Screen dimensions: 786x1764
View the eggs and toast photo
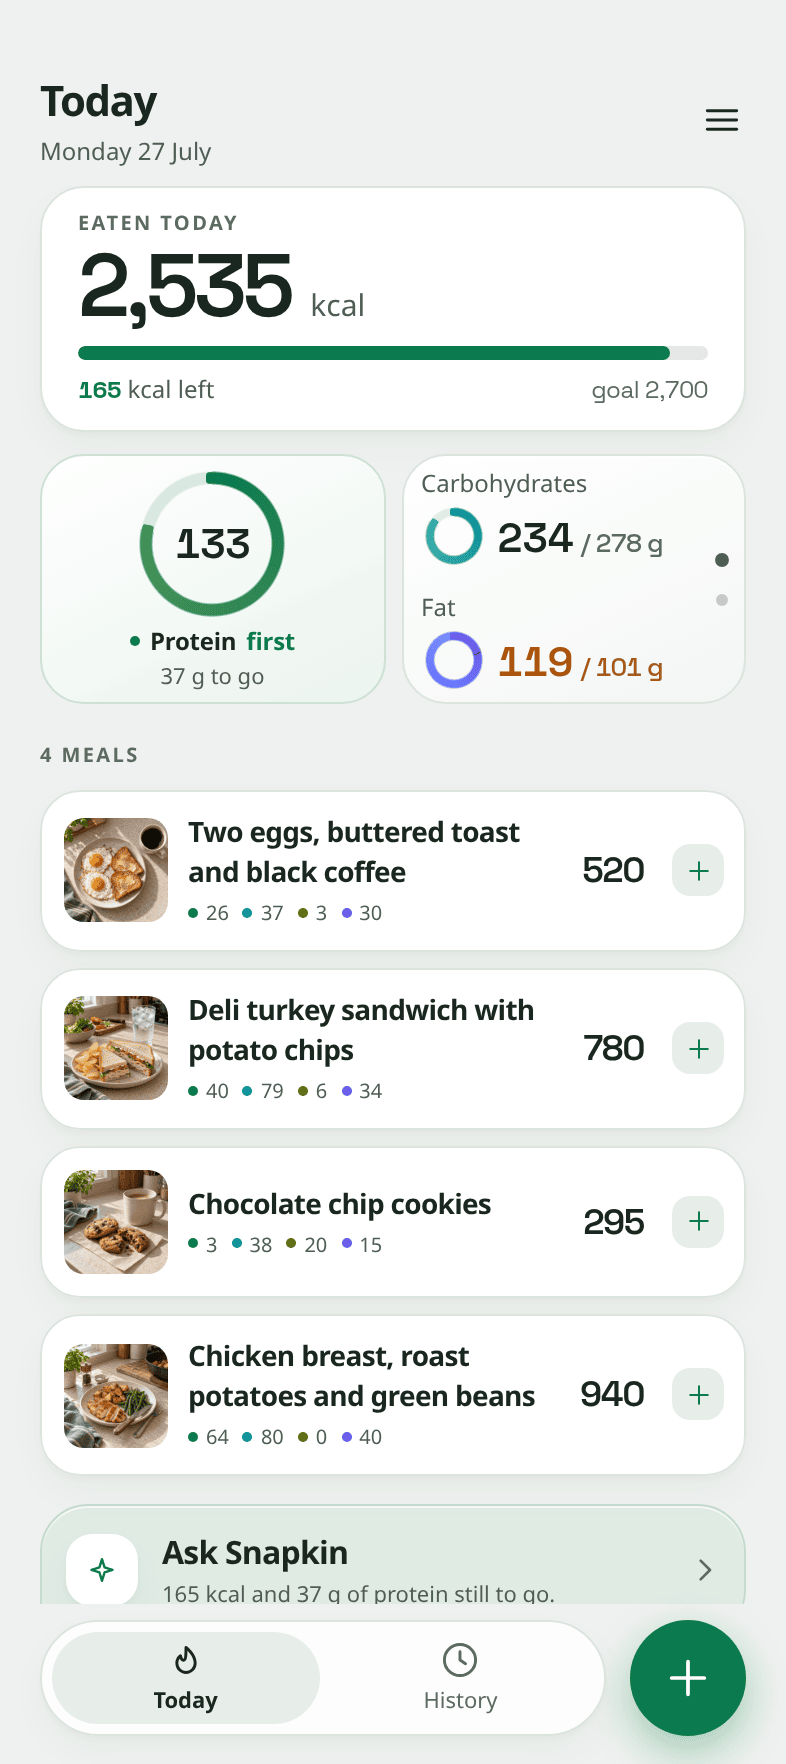click(116, 870)
